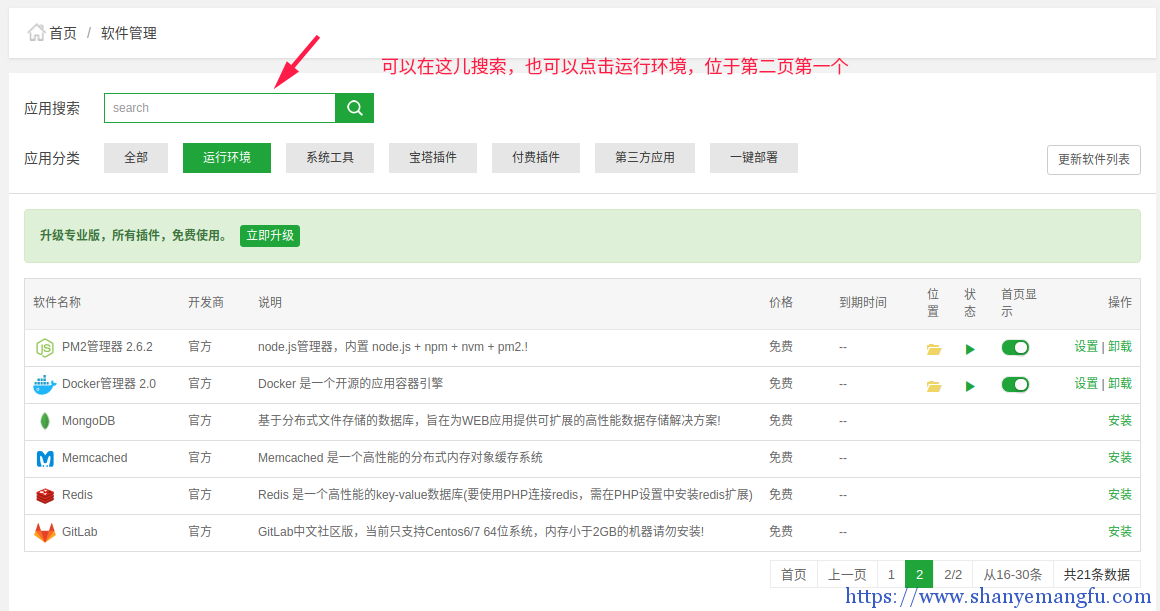Click the green search magnifier icon

pyautogui.click(x=354, y=107)
